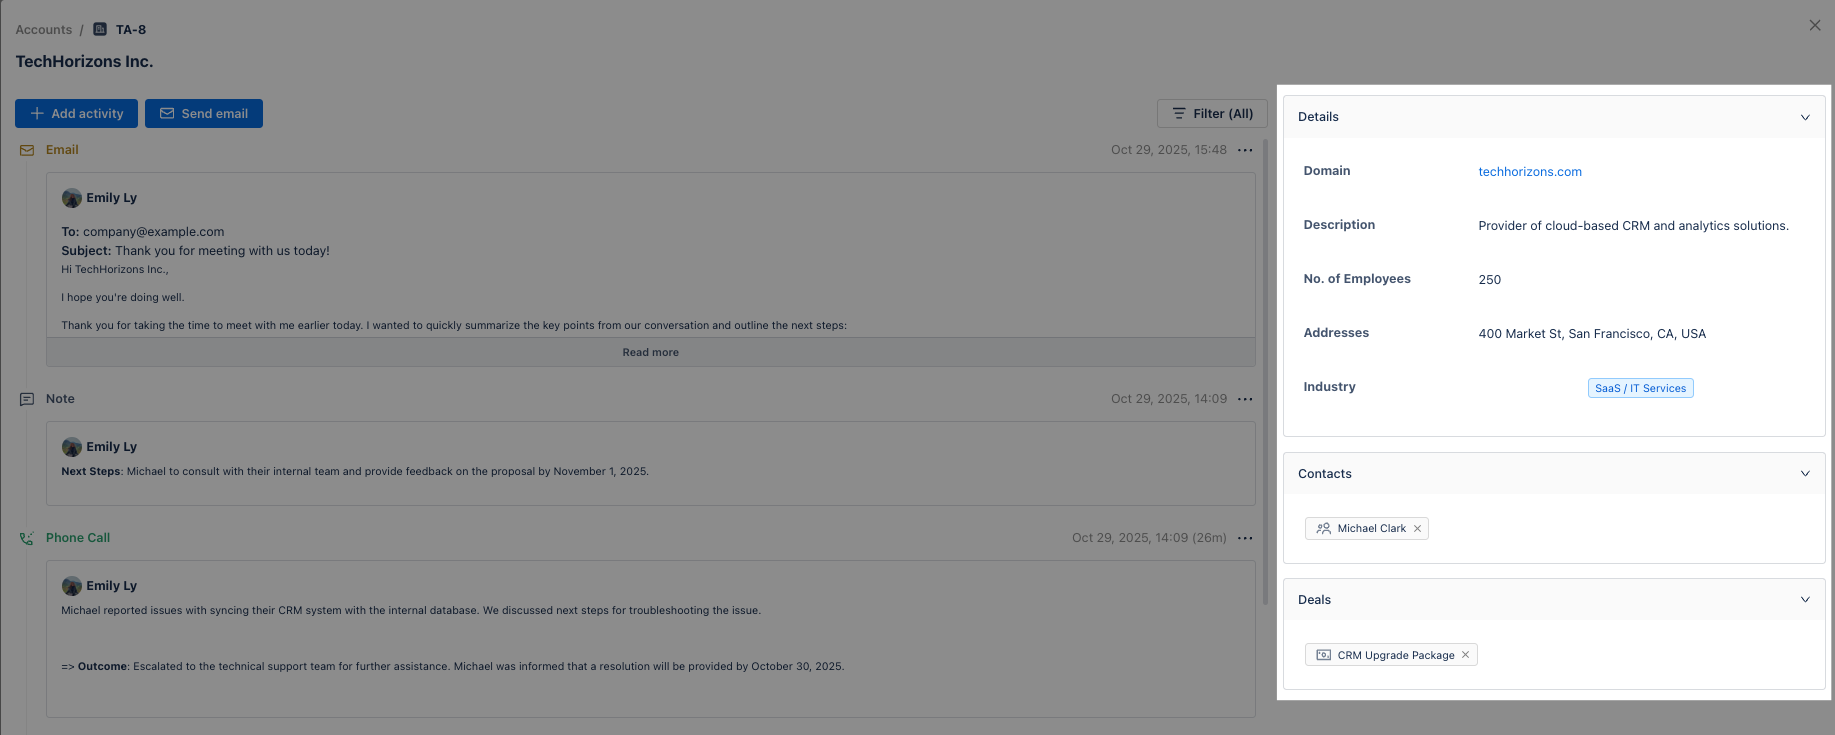
Task: Click the three-dot menu on Email activity
Action: [1245, 150]
